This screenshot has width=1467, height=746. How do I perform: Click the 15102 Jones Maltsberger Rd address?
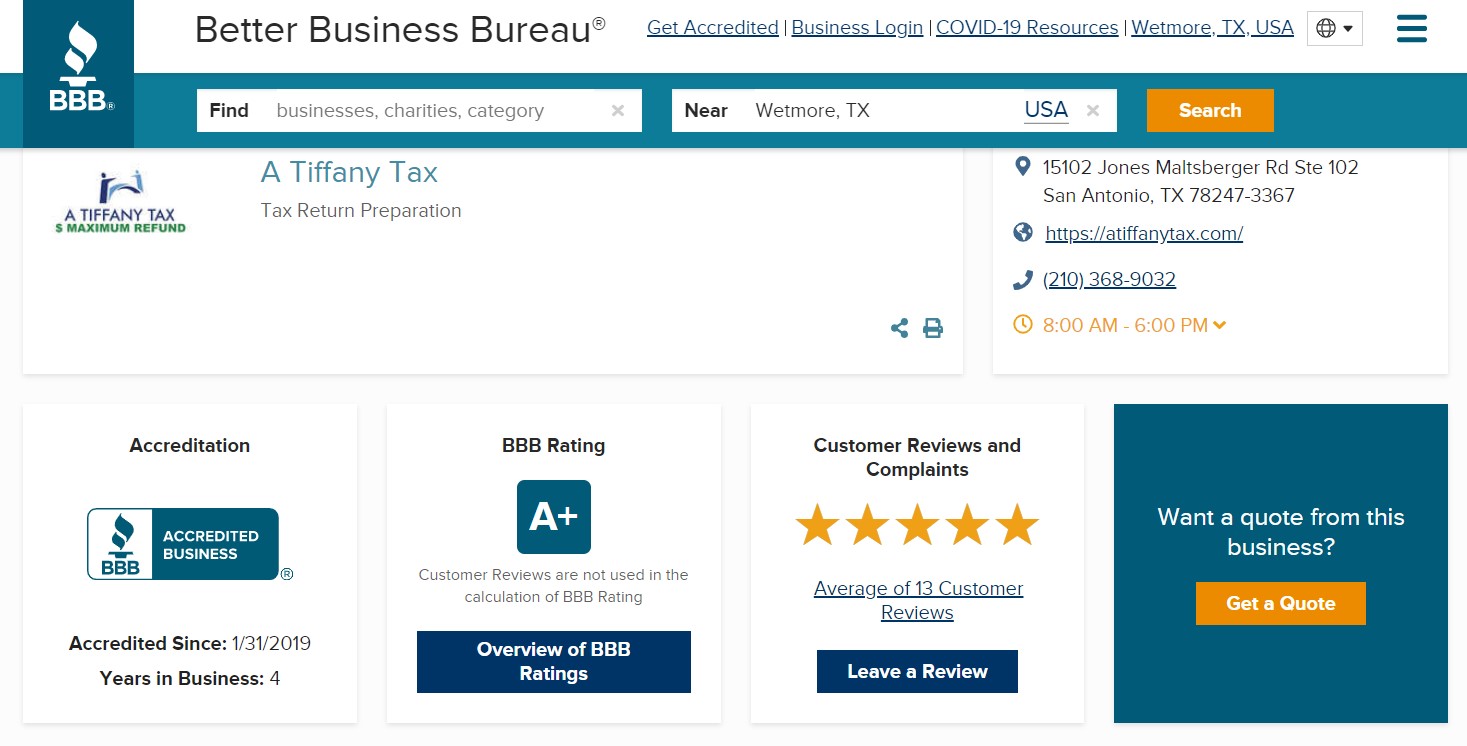tap(1201, 167)
